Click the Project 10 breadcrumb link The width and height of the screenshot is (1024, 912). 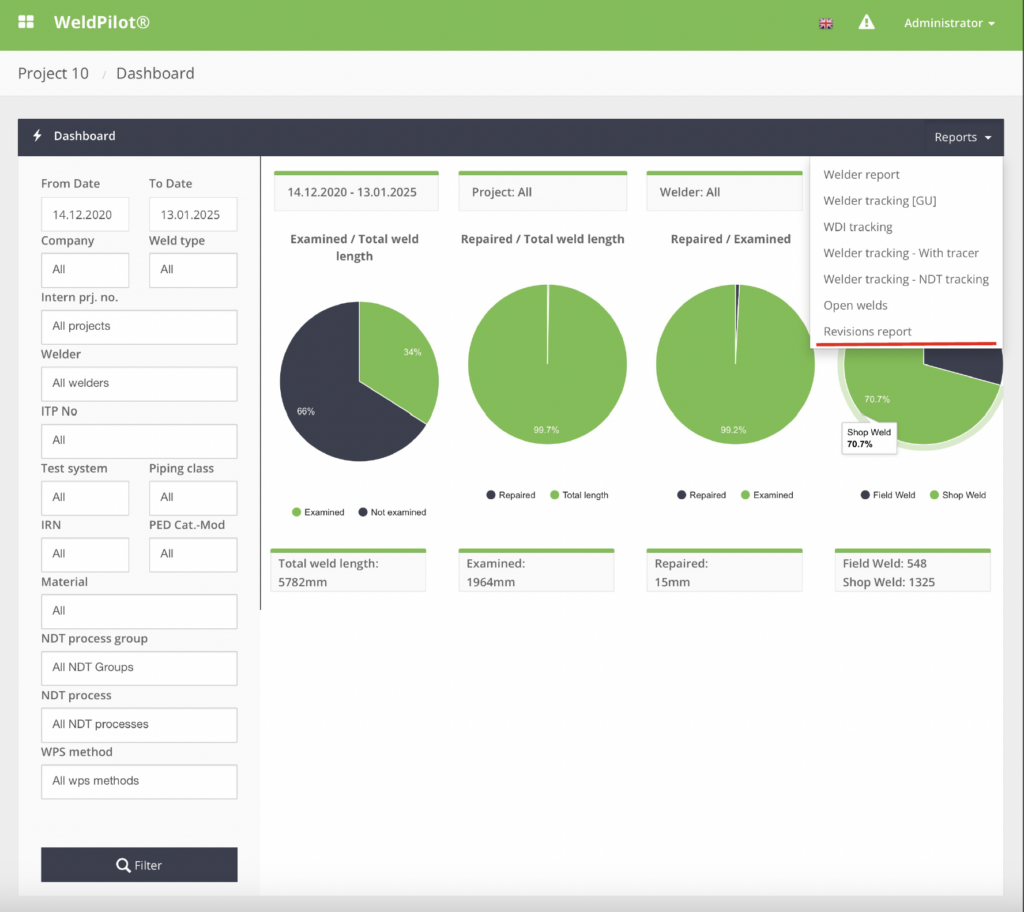(x=53, y=73)
